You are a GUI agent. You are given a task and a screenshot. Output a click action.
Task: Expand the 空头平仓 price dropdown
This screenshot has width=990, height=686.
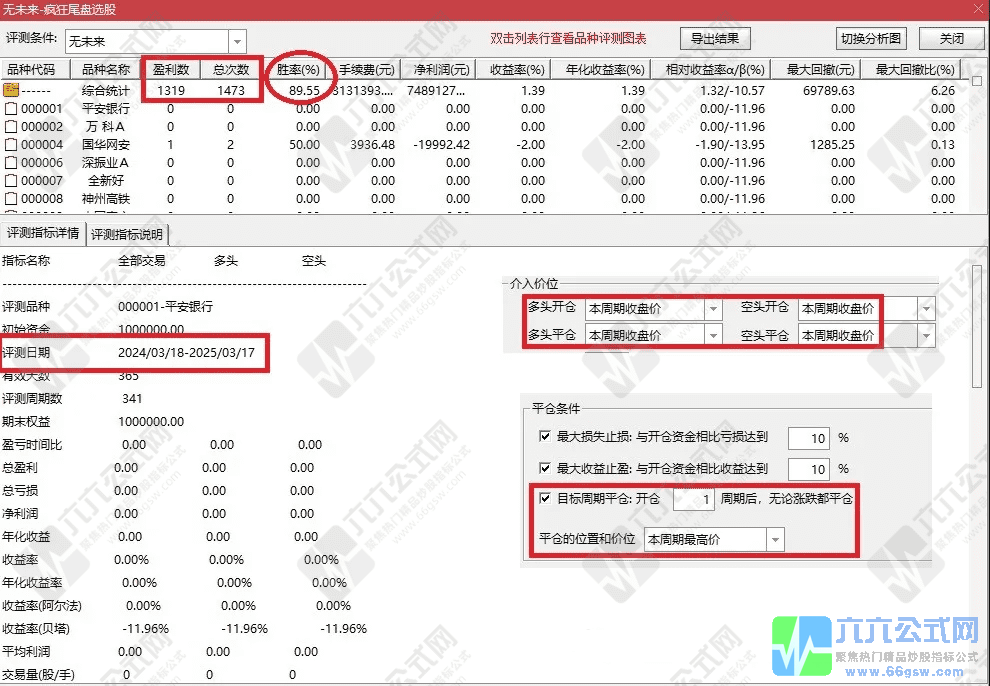pyautogui.click(x=926, y=335)
